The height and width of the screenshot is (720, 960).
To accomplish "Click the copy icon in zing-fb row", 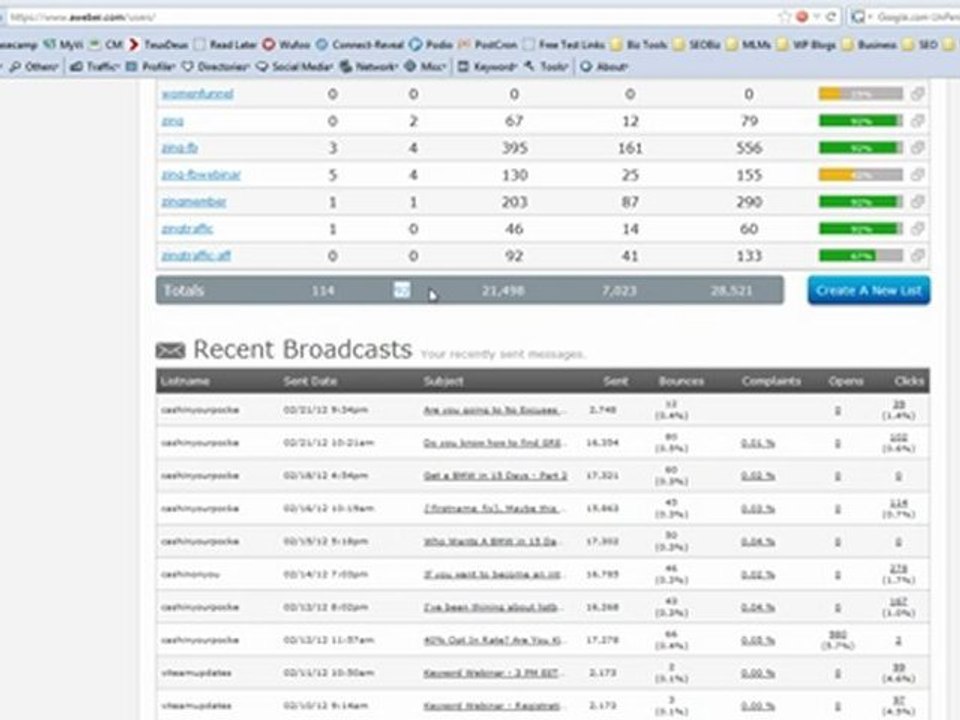I will coord(917,148).
